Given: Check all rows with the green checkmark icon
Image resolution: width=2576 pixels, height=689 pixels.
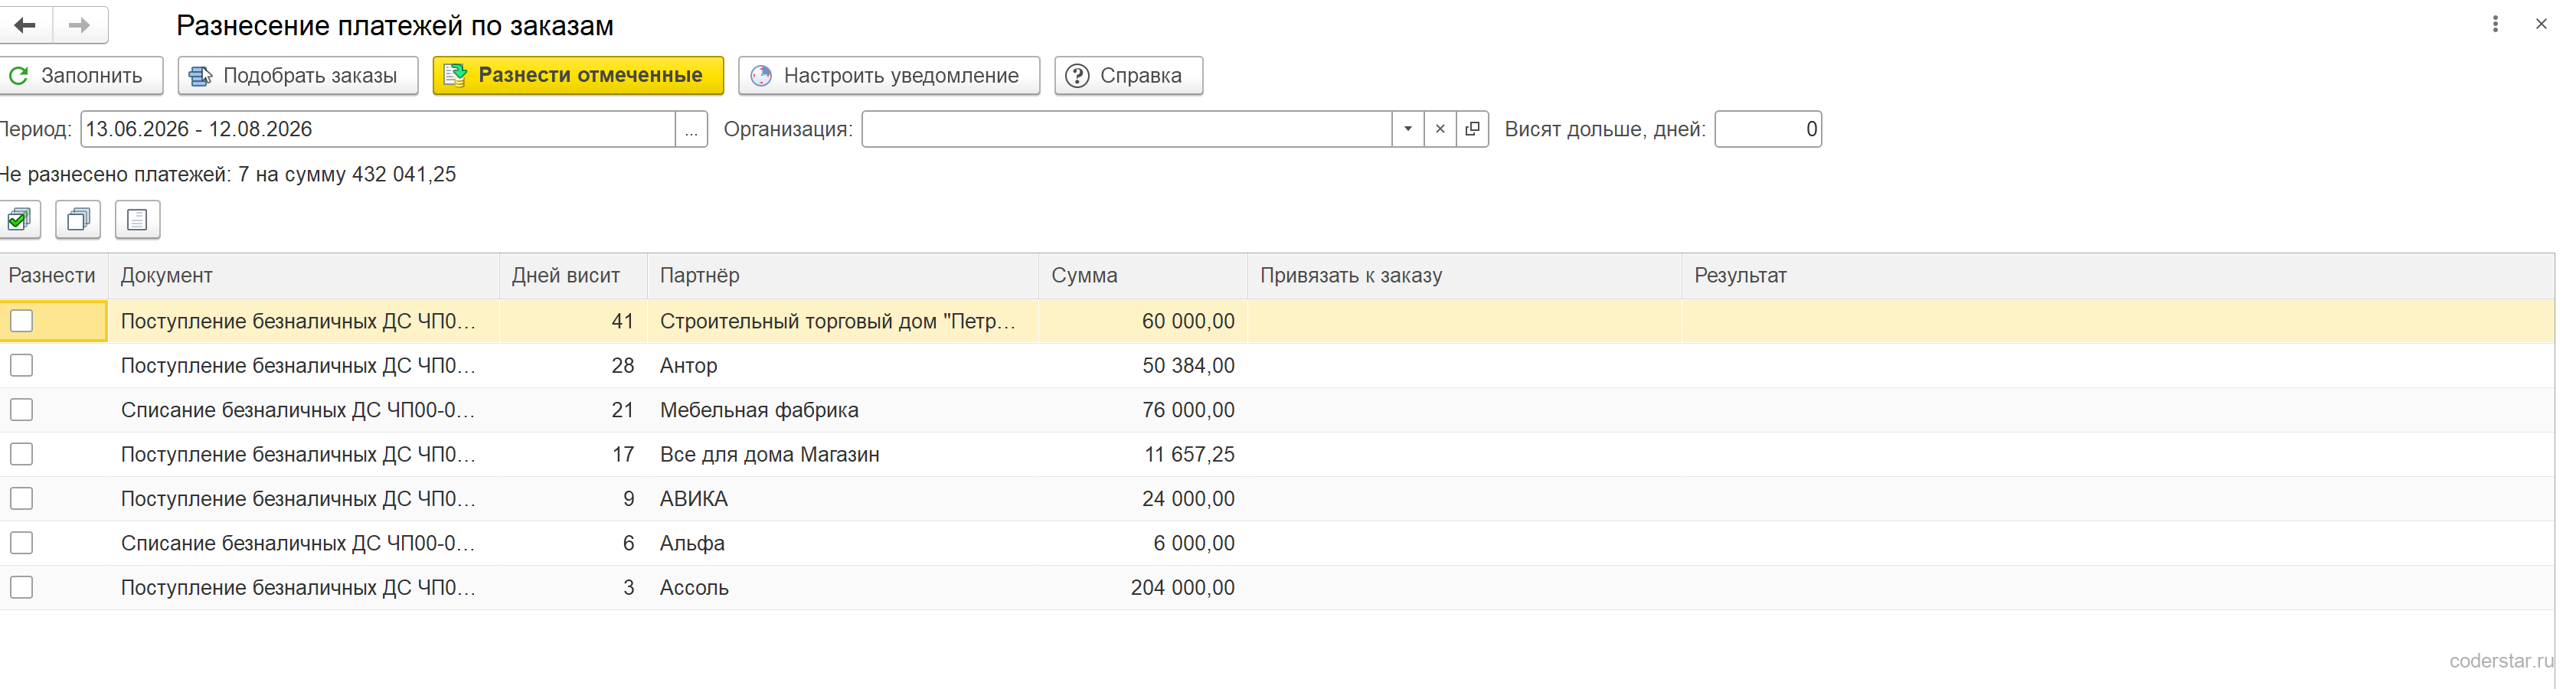Looking at the screenshot, I should (x=19, y=219).
